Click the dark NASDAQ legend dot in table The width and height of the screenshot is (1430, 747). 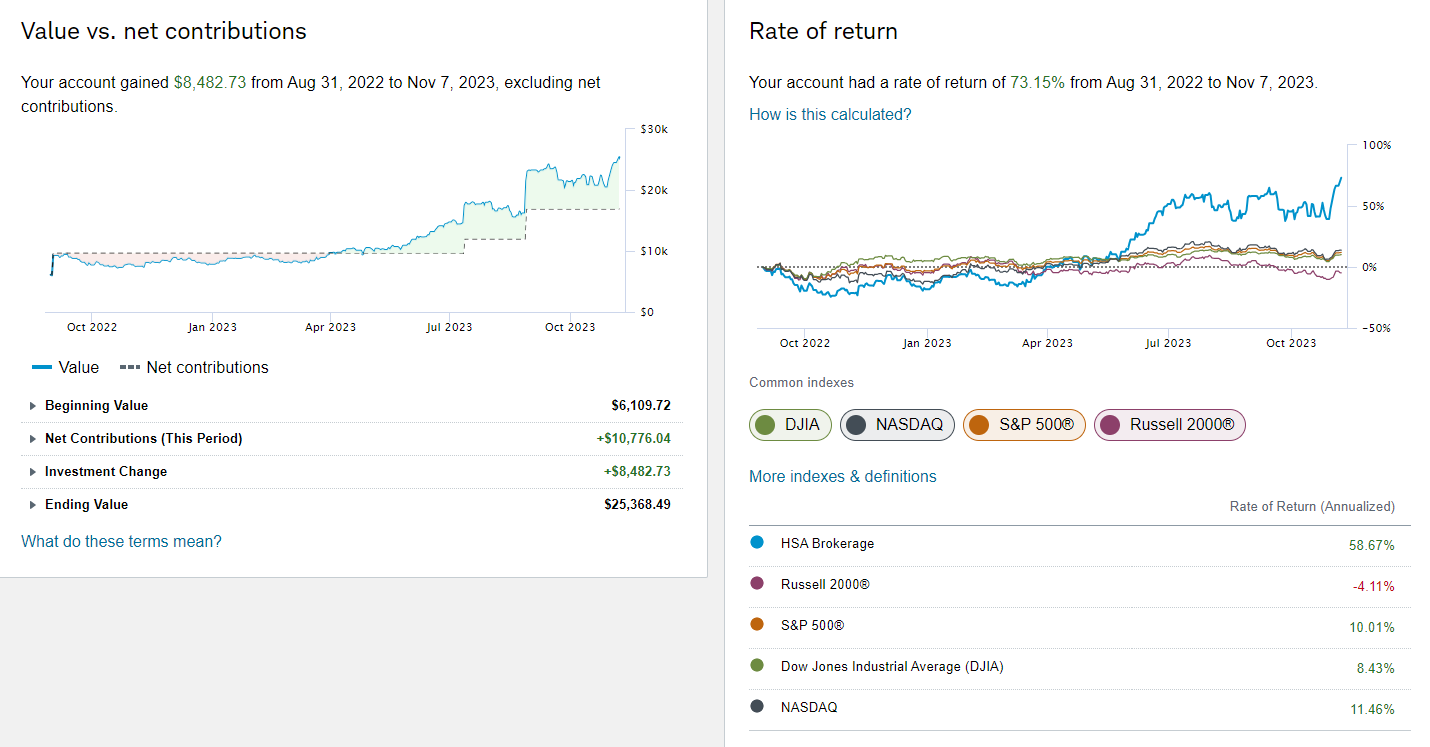(757, 707)
